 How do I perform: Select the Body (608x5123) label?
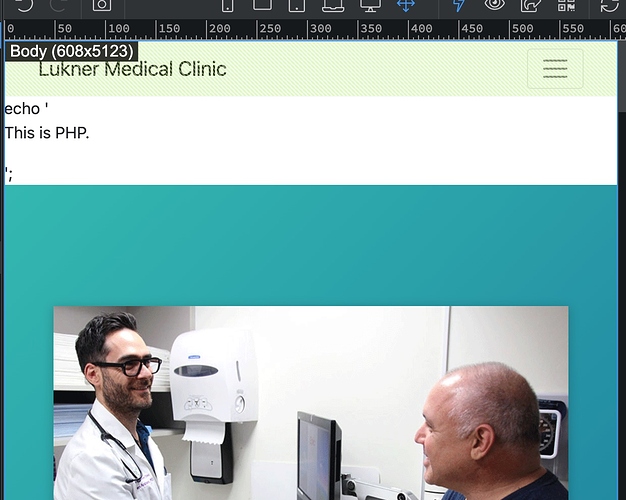pyautogui.click(x=71, y=51)
